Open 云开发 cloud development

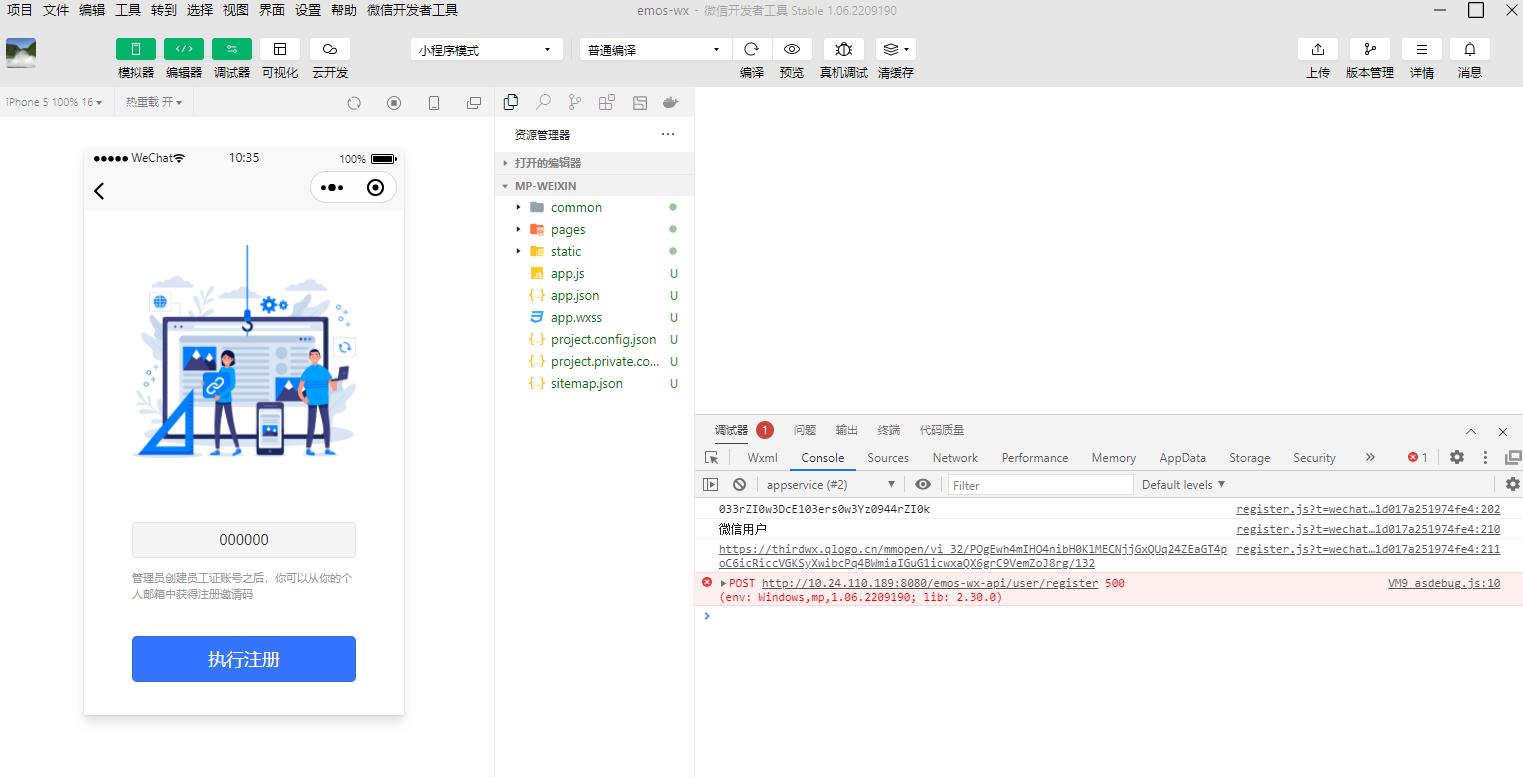(330, 49)
